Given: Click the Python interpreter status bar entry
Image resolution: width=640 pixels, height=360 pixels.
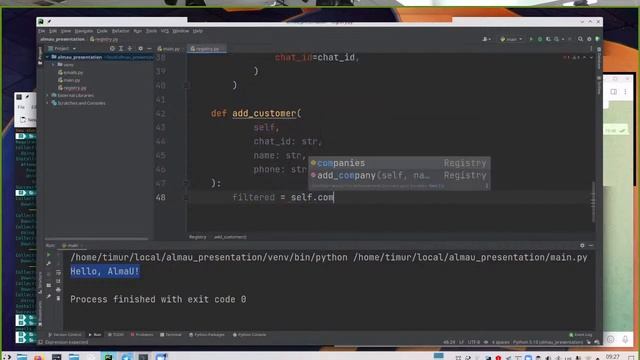Looking at the screenshot, I should point(548,342).
